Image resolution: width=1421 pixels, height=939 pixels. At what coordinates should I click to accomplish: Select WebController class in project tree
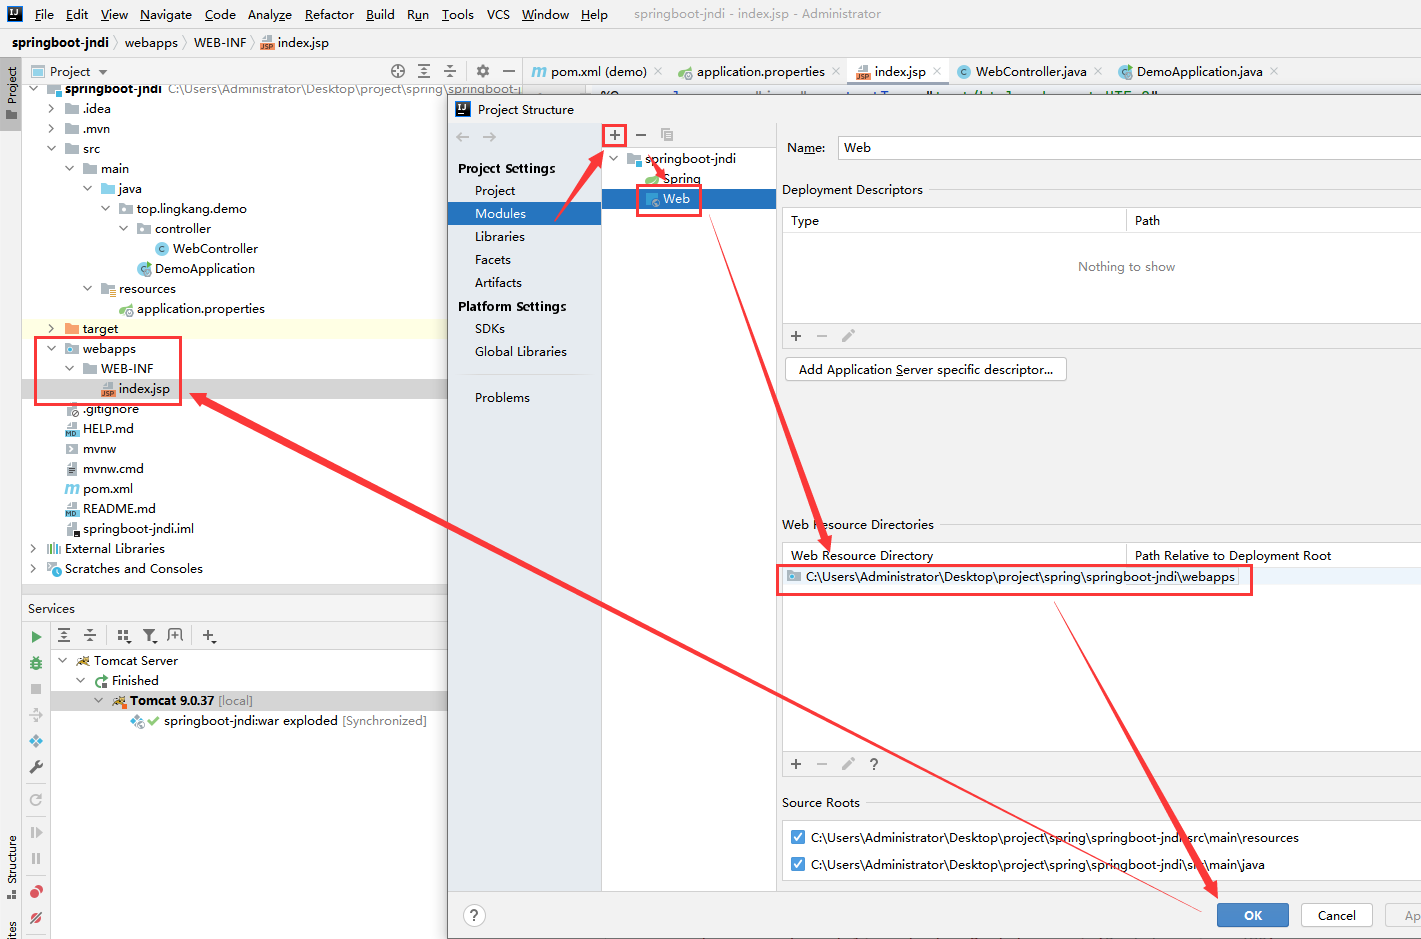click(215, 249)
